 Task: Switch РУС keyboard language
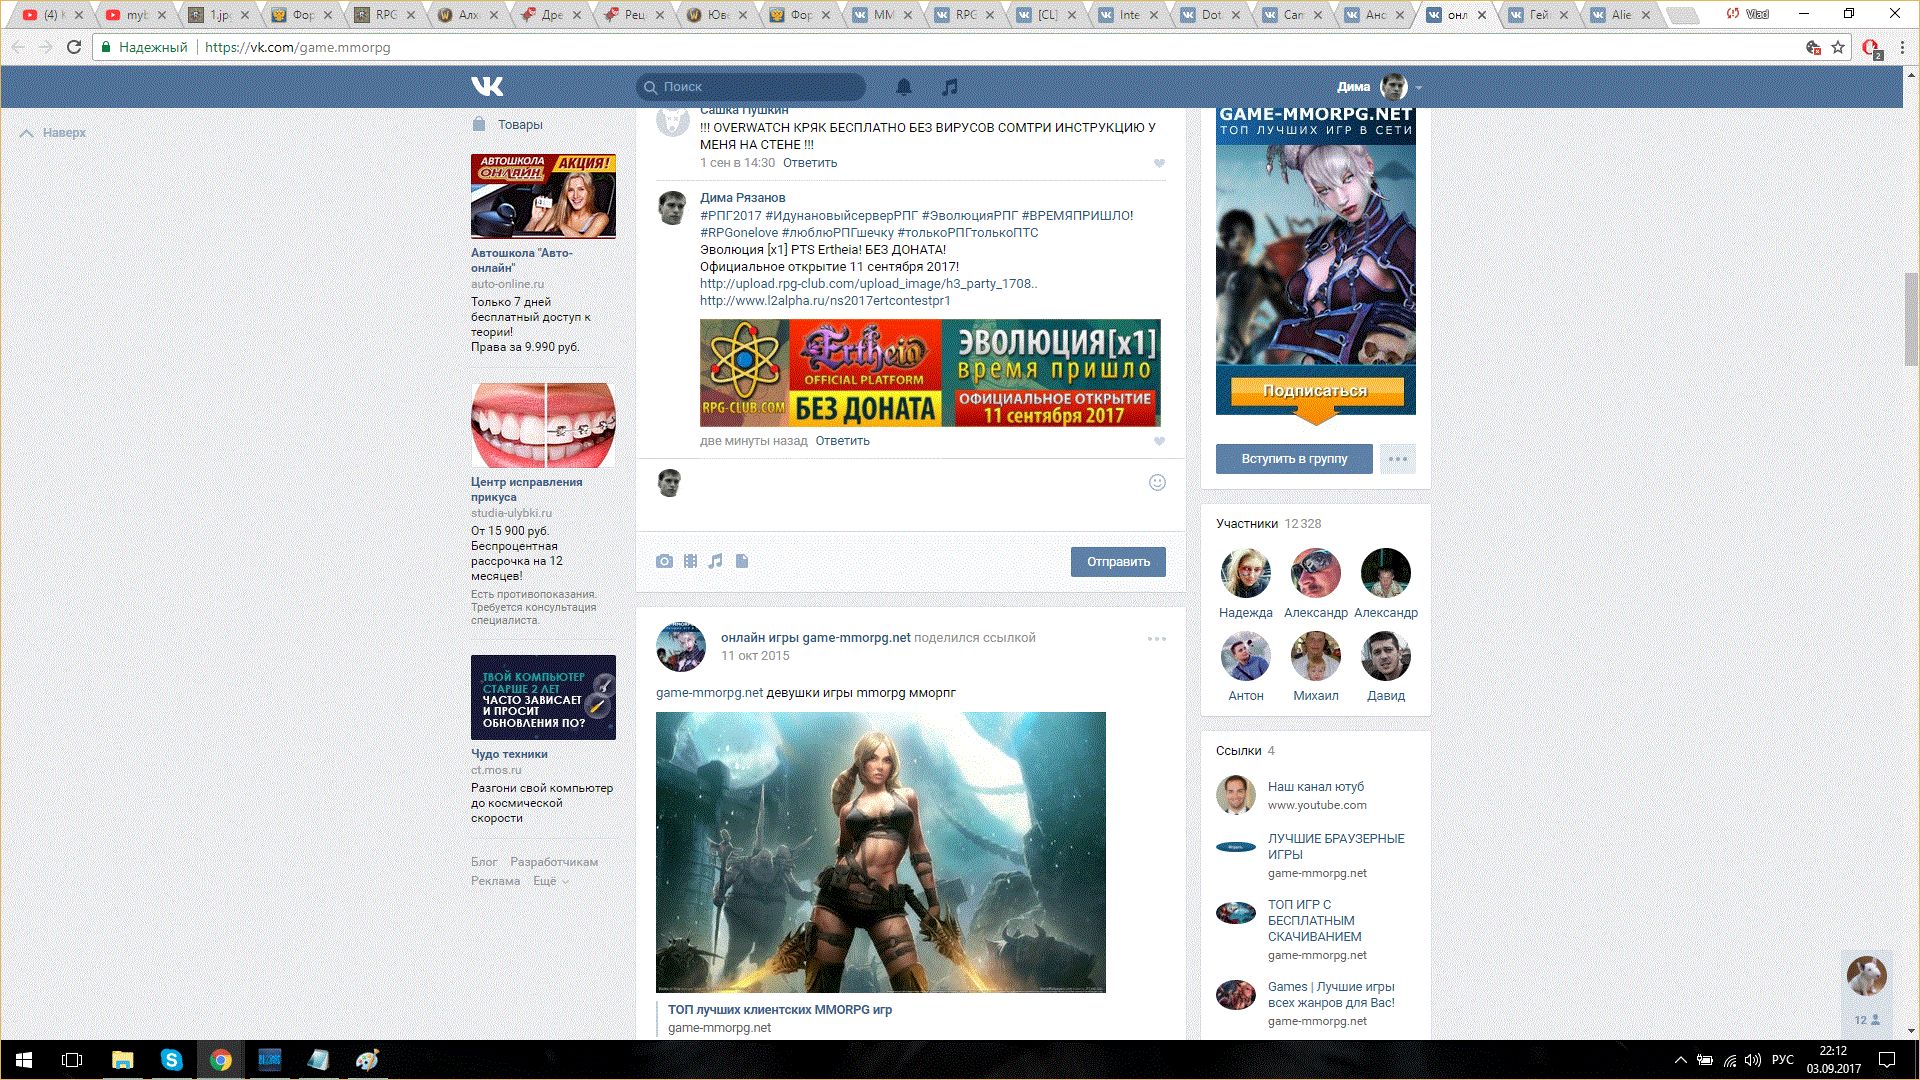click(x=1783, y=1060)
